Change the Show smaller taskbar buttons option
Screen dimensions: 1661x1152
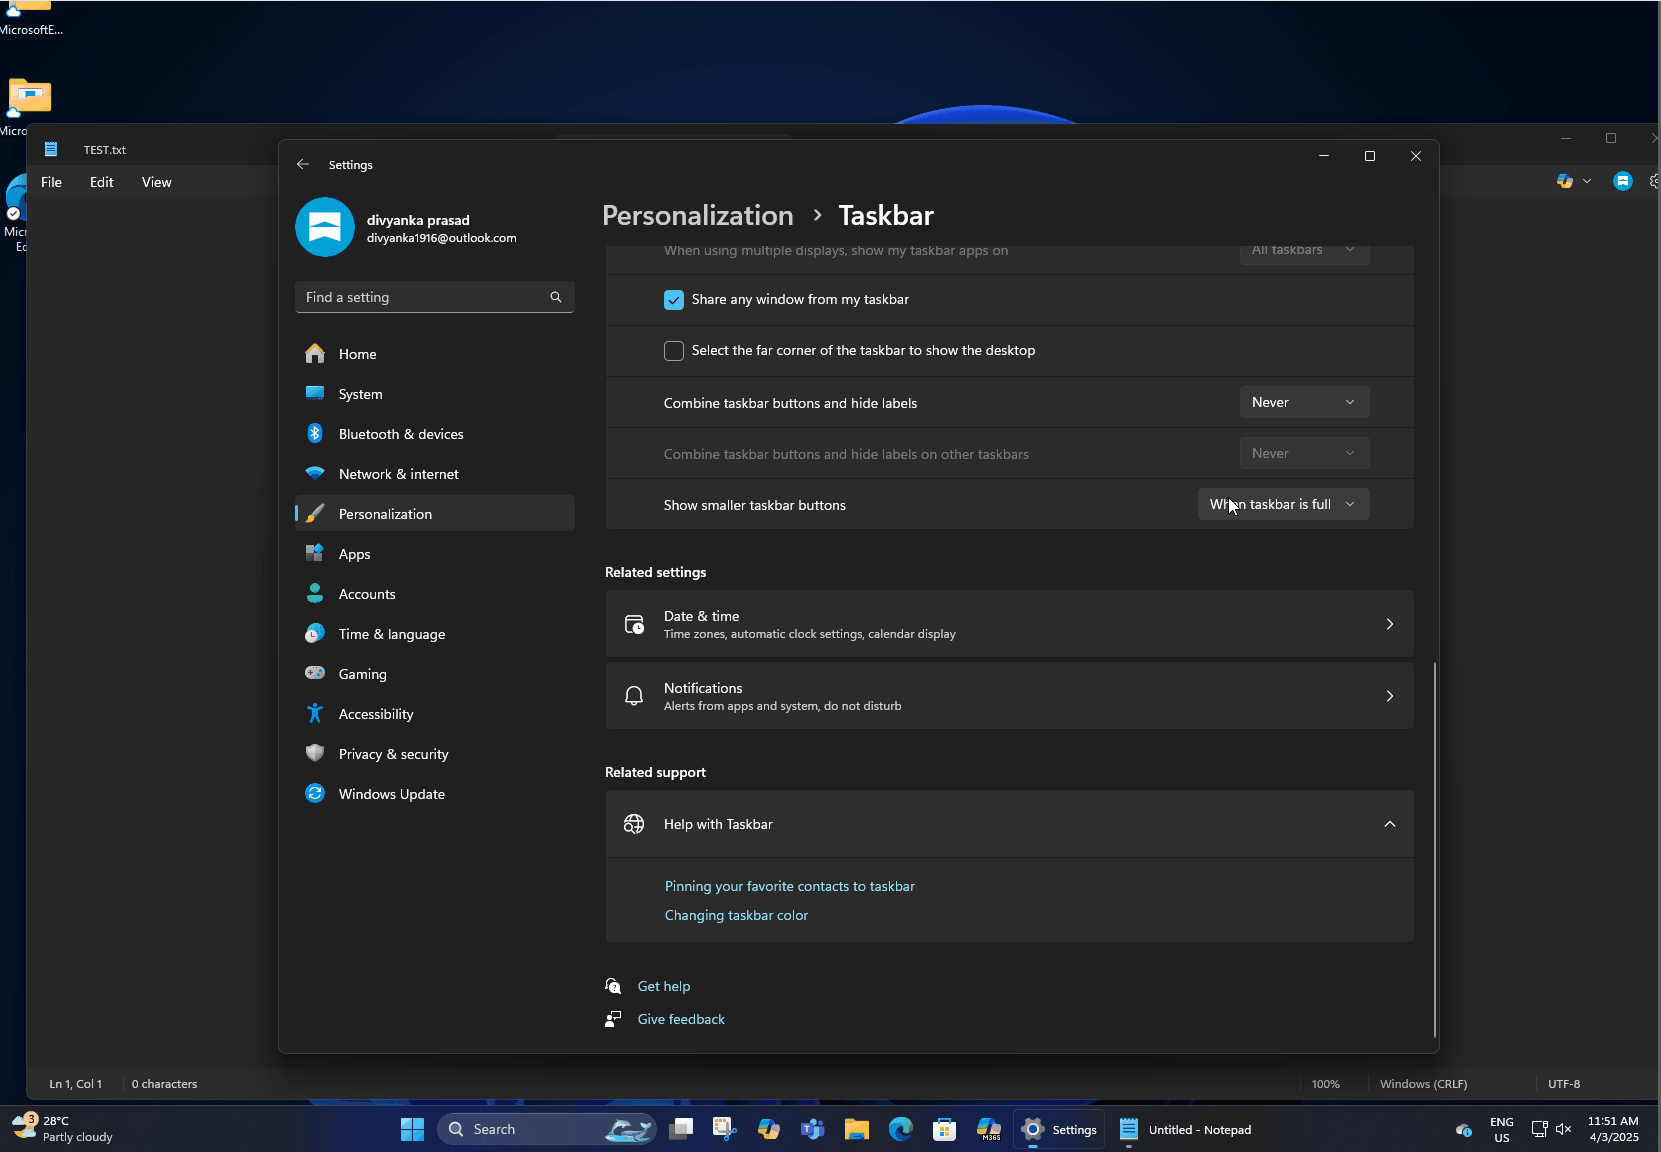click(x=1283, y=504)
